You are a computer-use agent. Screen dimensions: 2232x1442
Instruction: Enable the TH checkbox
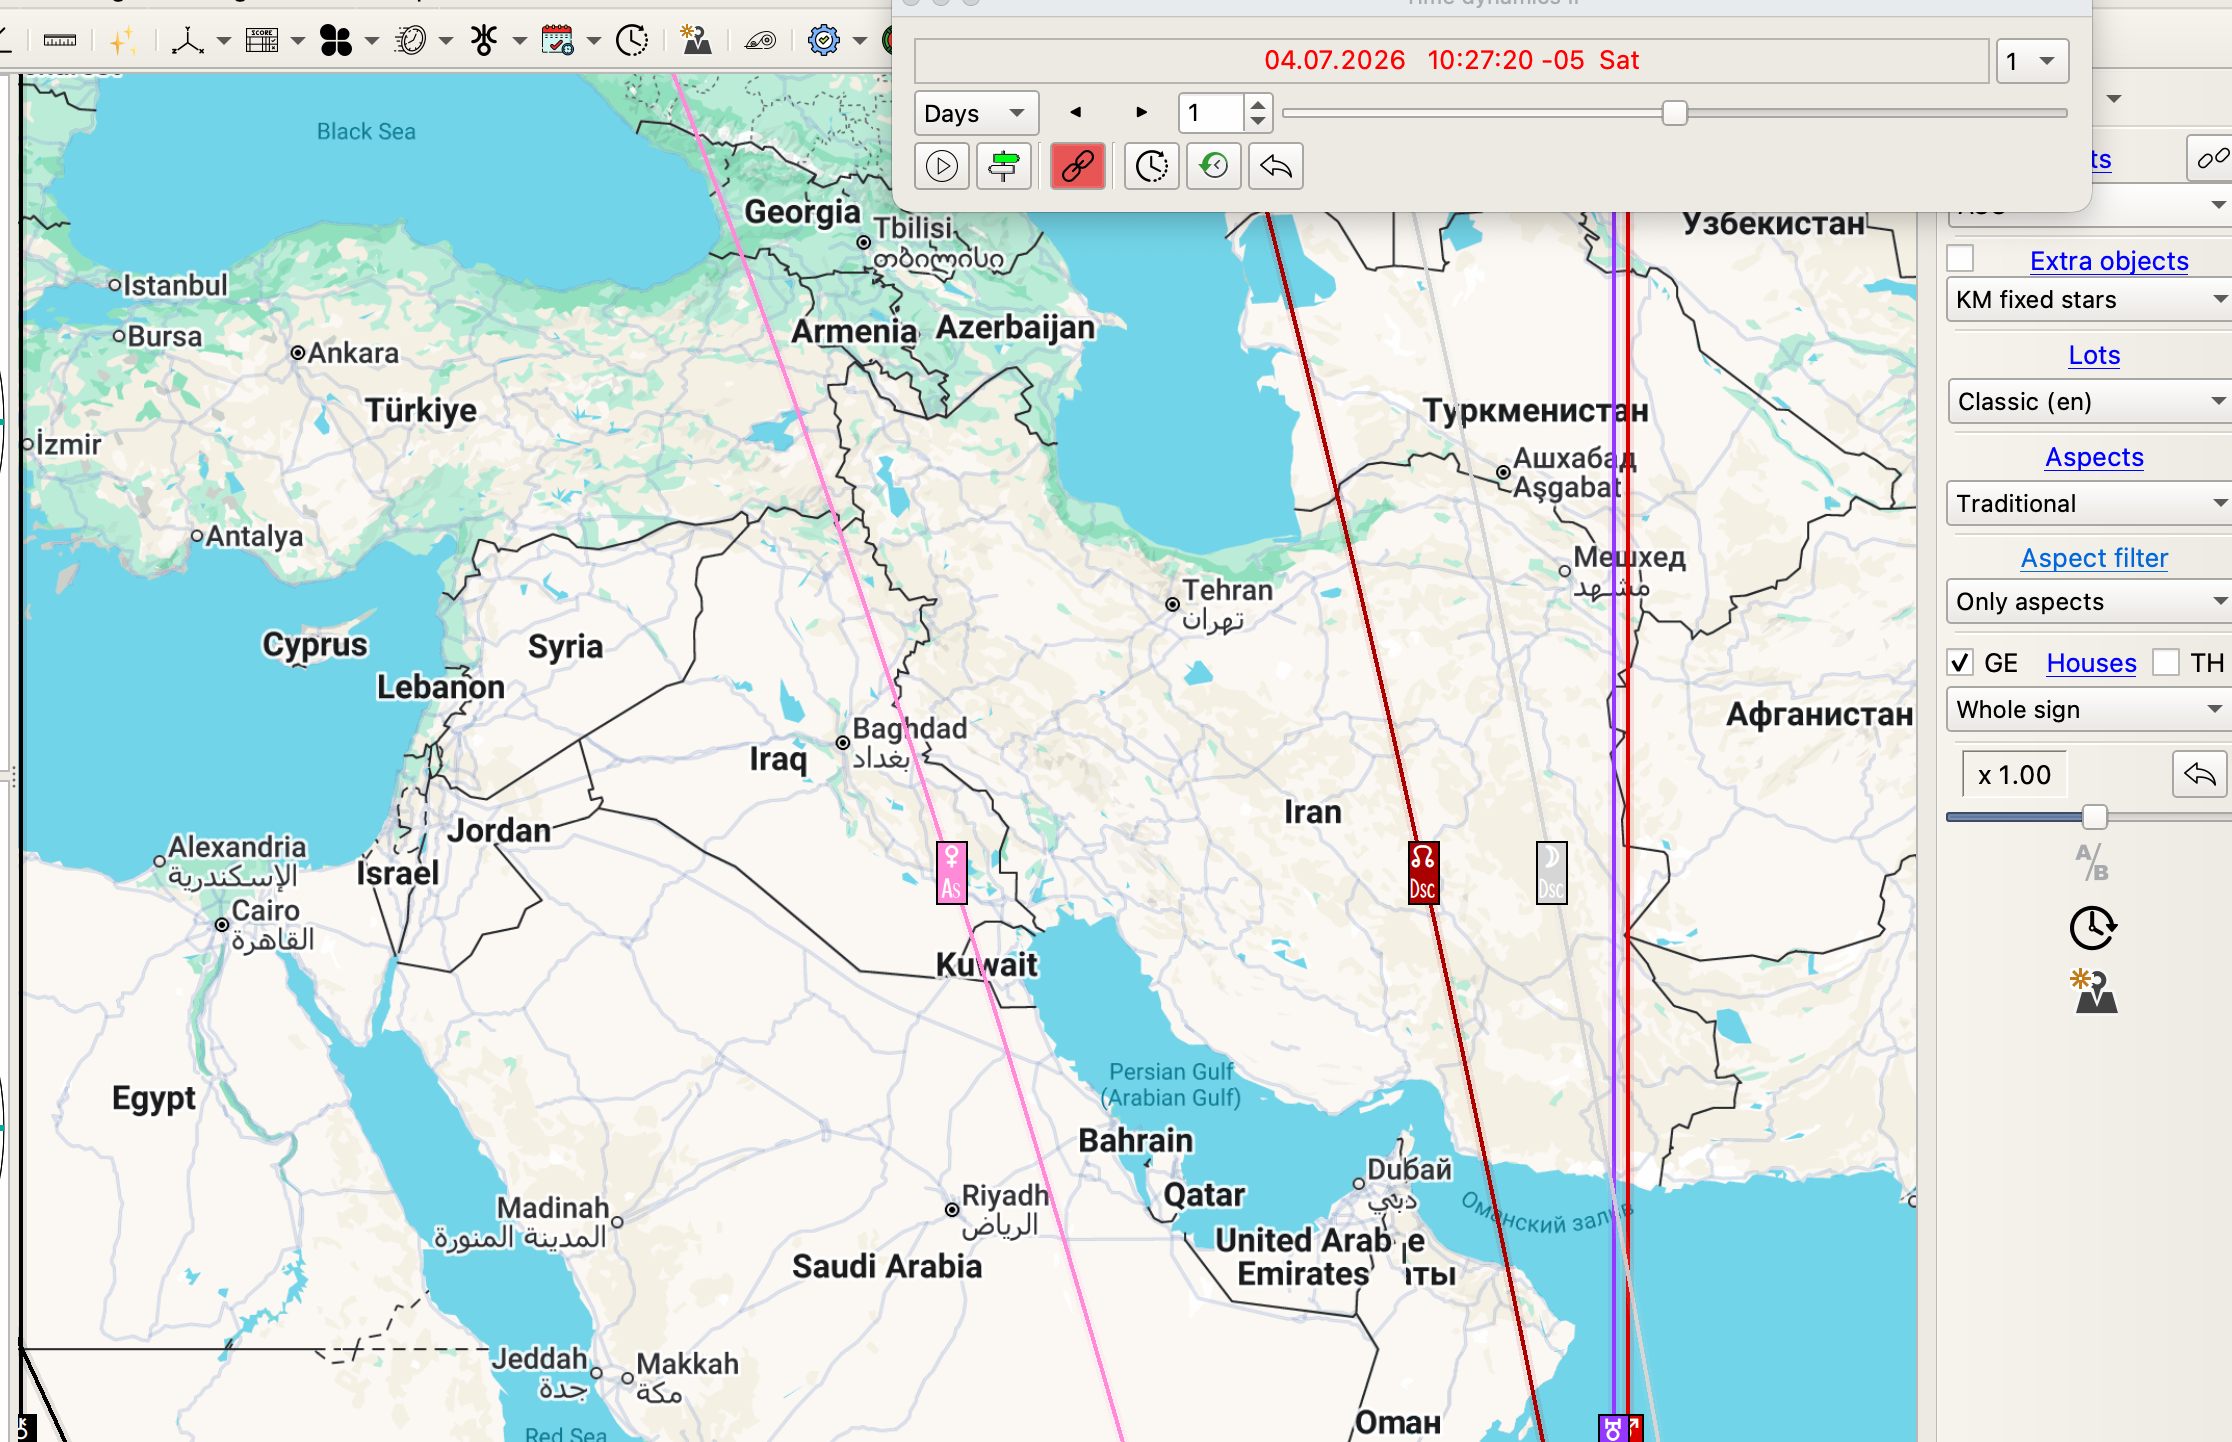pyautogui.click(x=2166, y=663)
